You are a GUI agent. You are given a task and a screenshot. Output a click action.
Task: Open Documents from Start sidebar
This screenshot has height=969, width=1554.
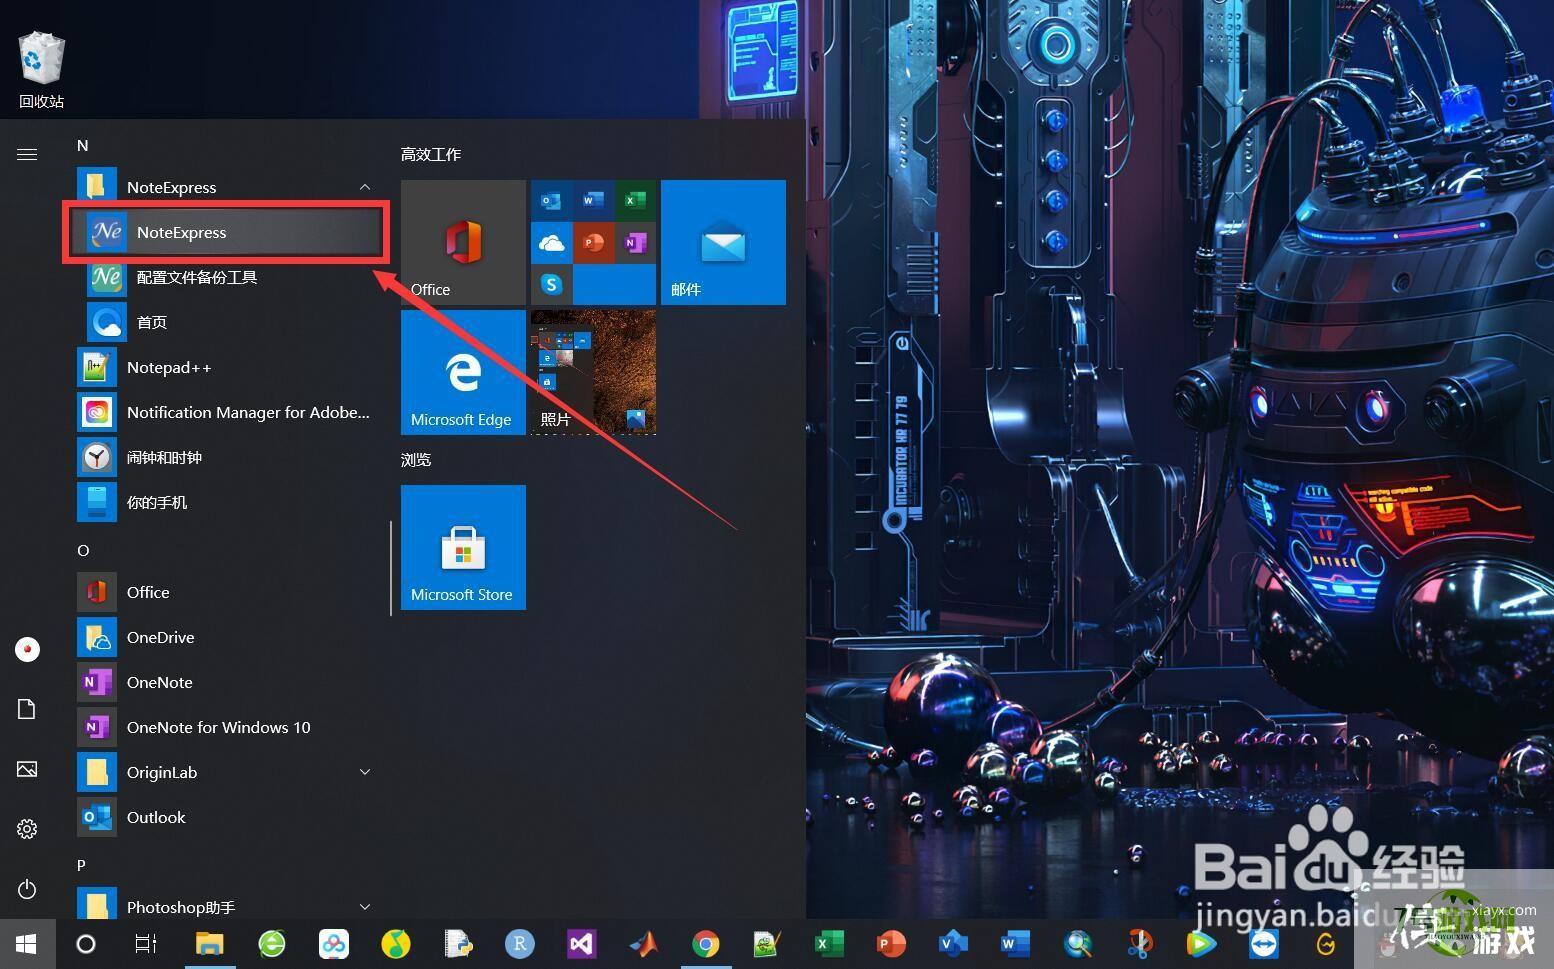[x=27, y=709]
